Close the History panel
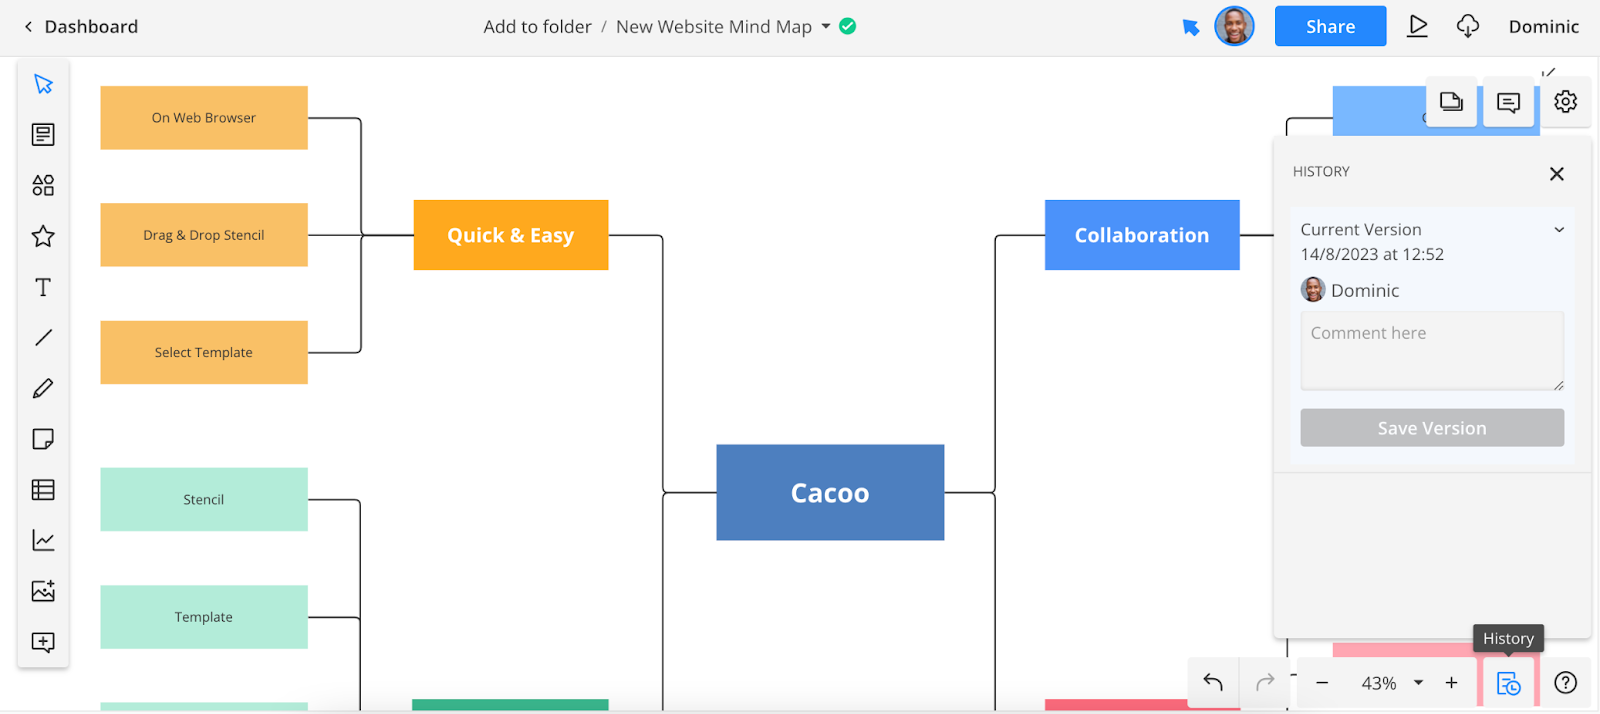 [x=1557, y=174]
